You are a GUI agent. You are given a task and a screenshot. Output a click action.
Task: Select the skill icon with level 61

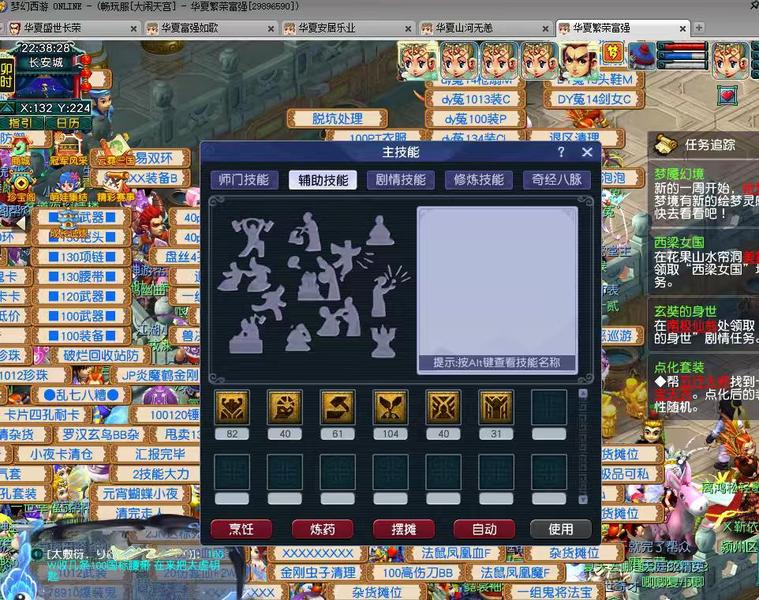[x=337, y=407]
